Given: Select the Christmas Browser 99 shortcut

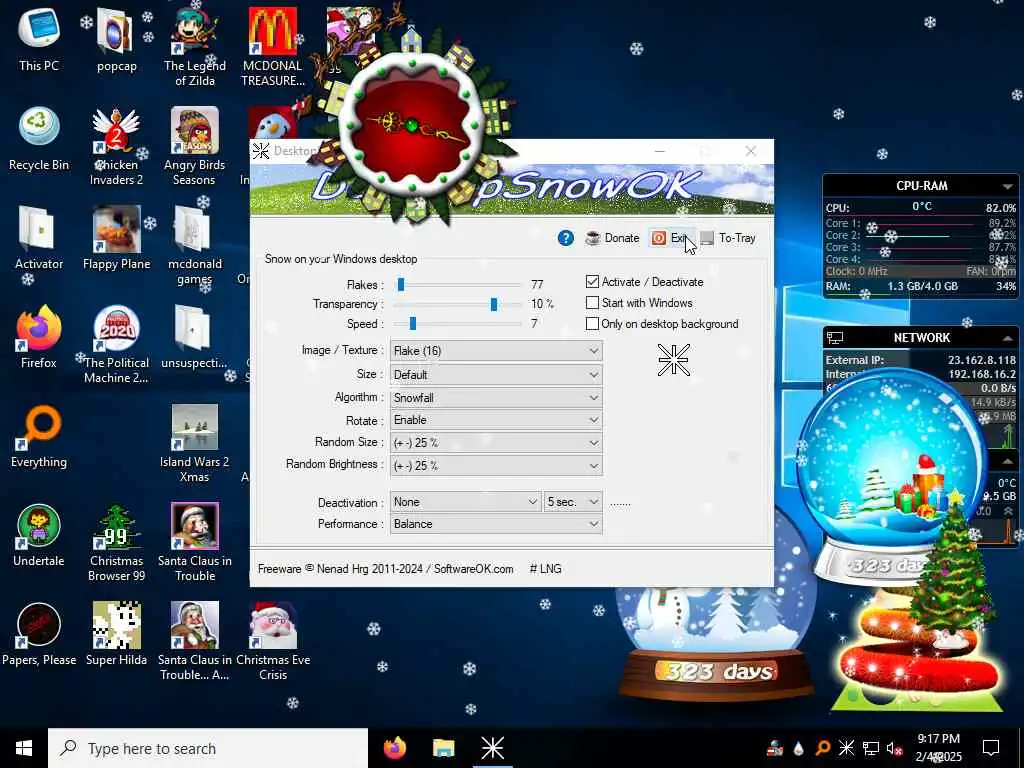Looking at the screenshot, I should pyautogui.click(x=116, y=543).
